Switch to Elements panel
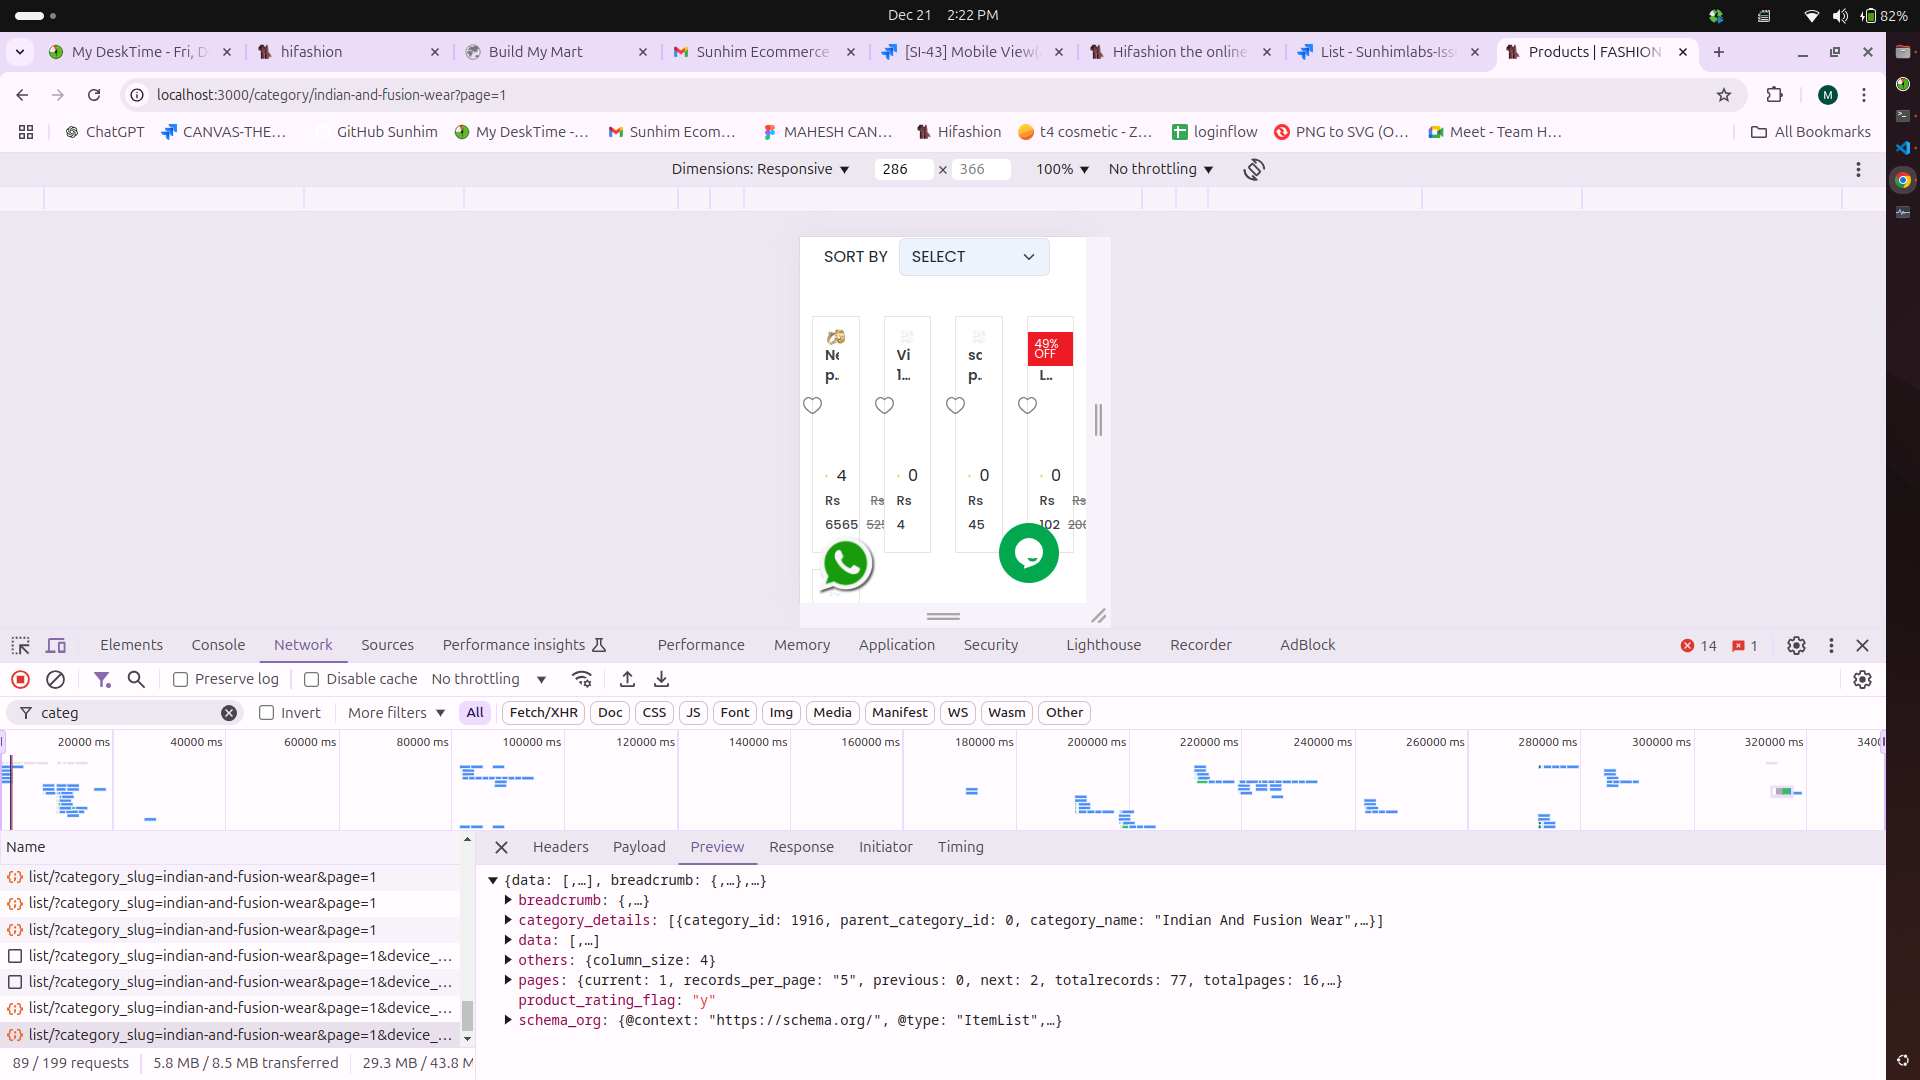1920x1080 pixels. tap(131, 645)
